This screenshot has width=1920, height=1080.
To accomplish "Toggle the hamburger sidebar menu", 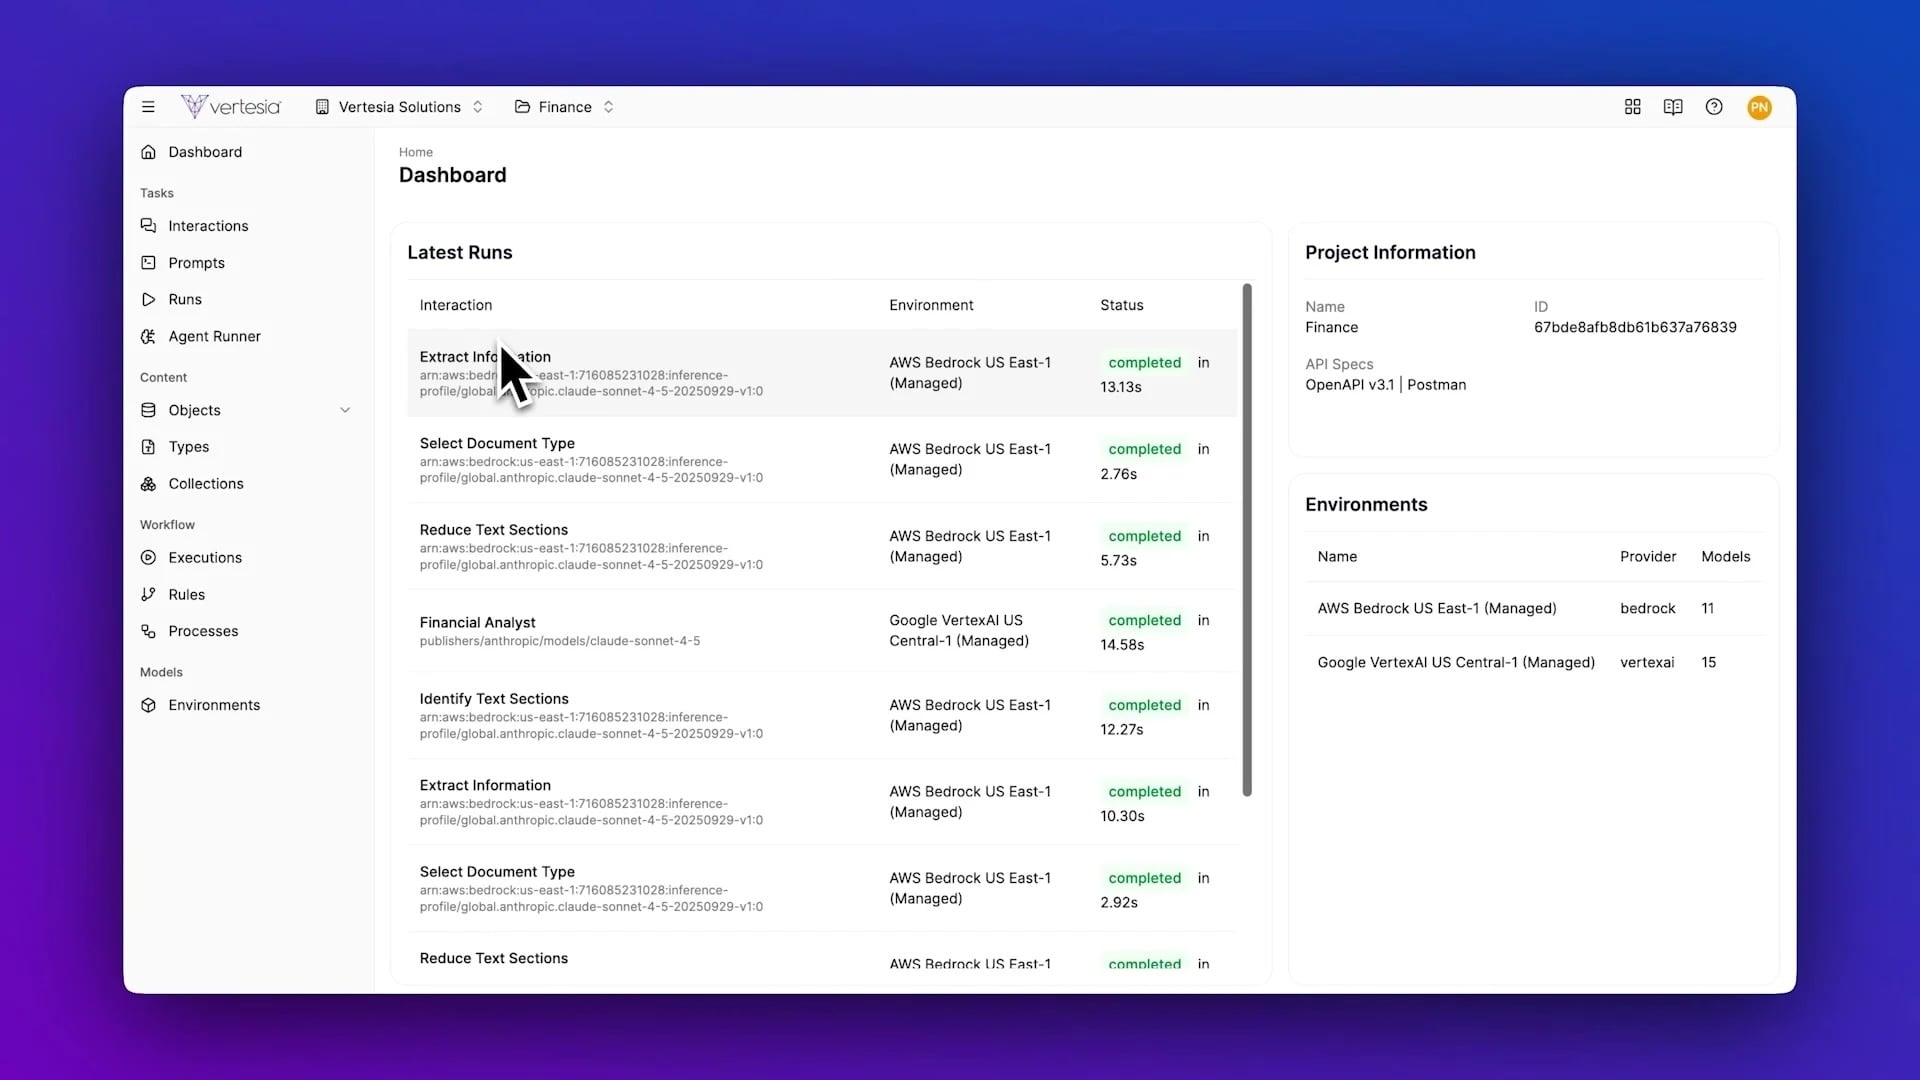I will (148, 107).
